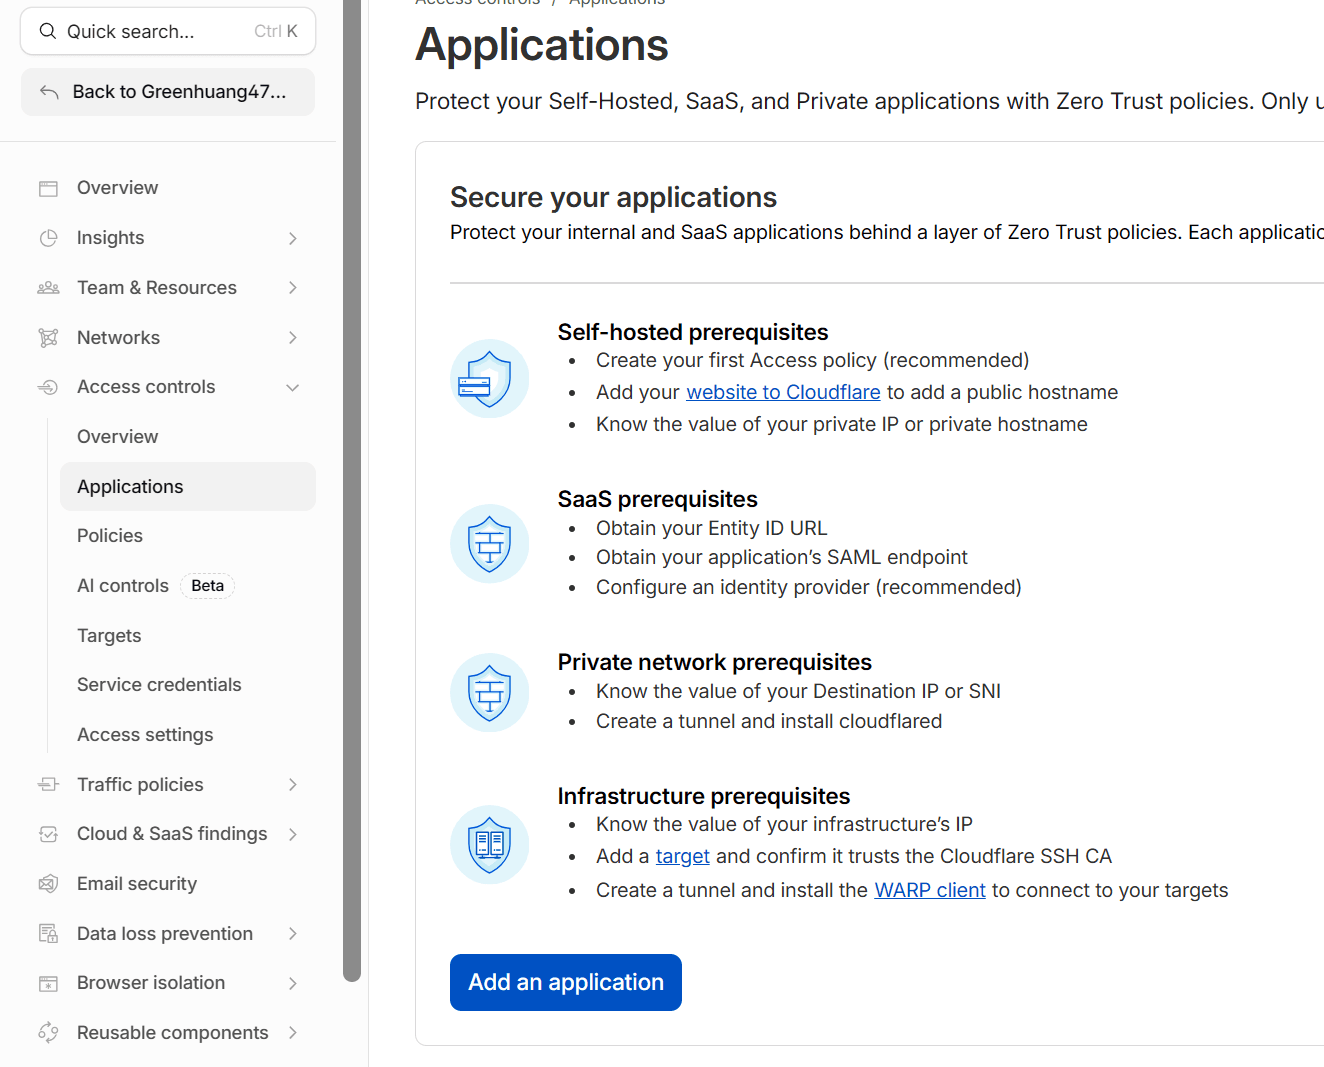Viewport: 1324px width, 1067px height.
Task: Open the WARP client link
Action: (x=930, y=891)
